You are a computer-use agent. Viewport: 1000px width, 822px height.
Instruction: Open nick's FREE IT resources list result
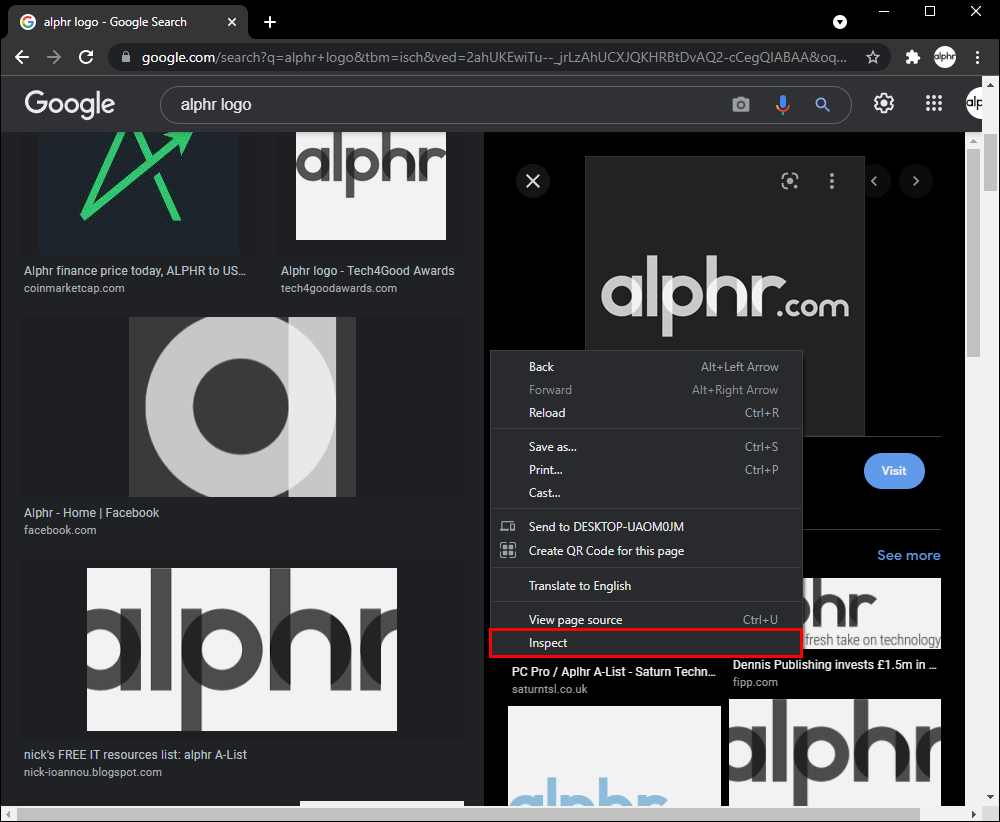coord(135,755)
